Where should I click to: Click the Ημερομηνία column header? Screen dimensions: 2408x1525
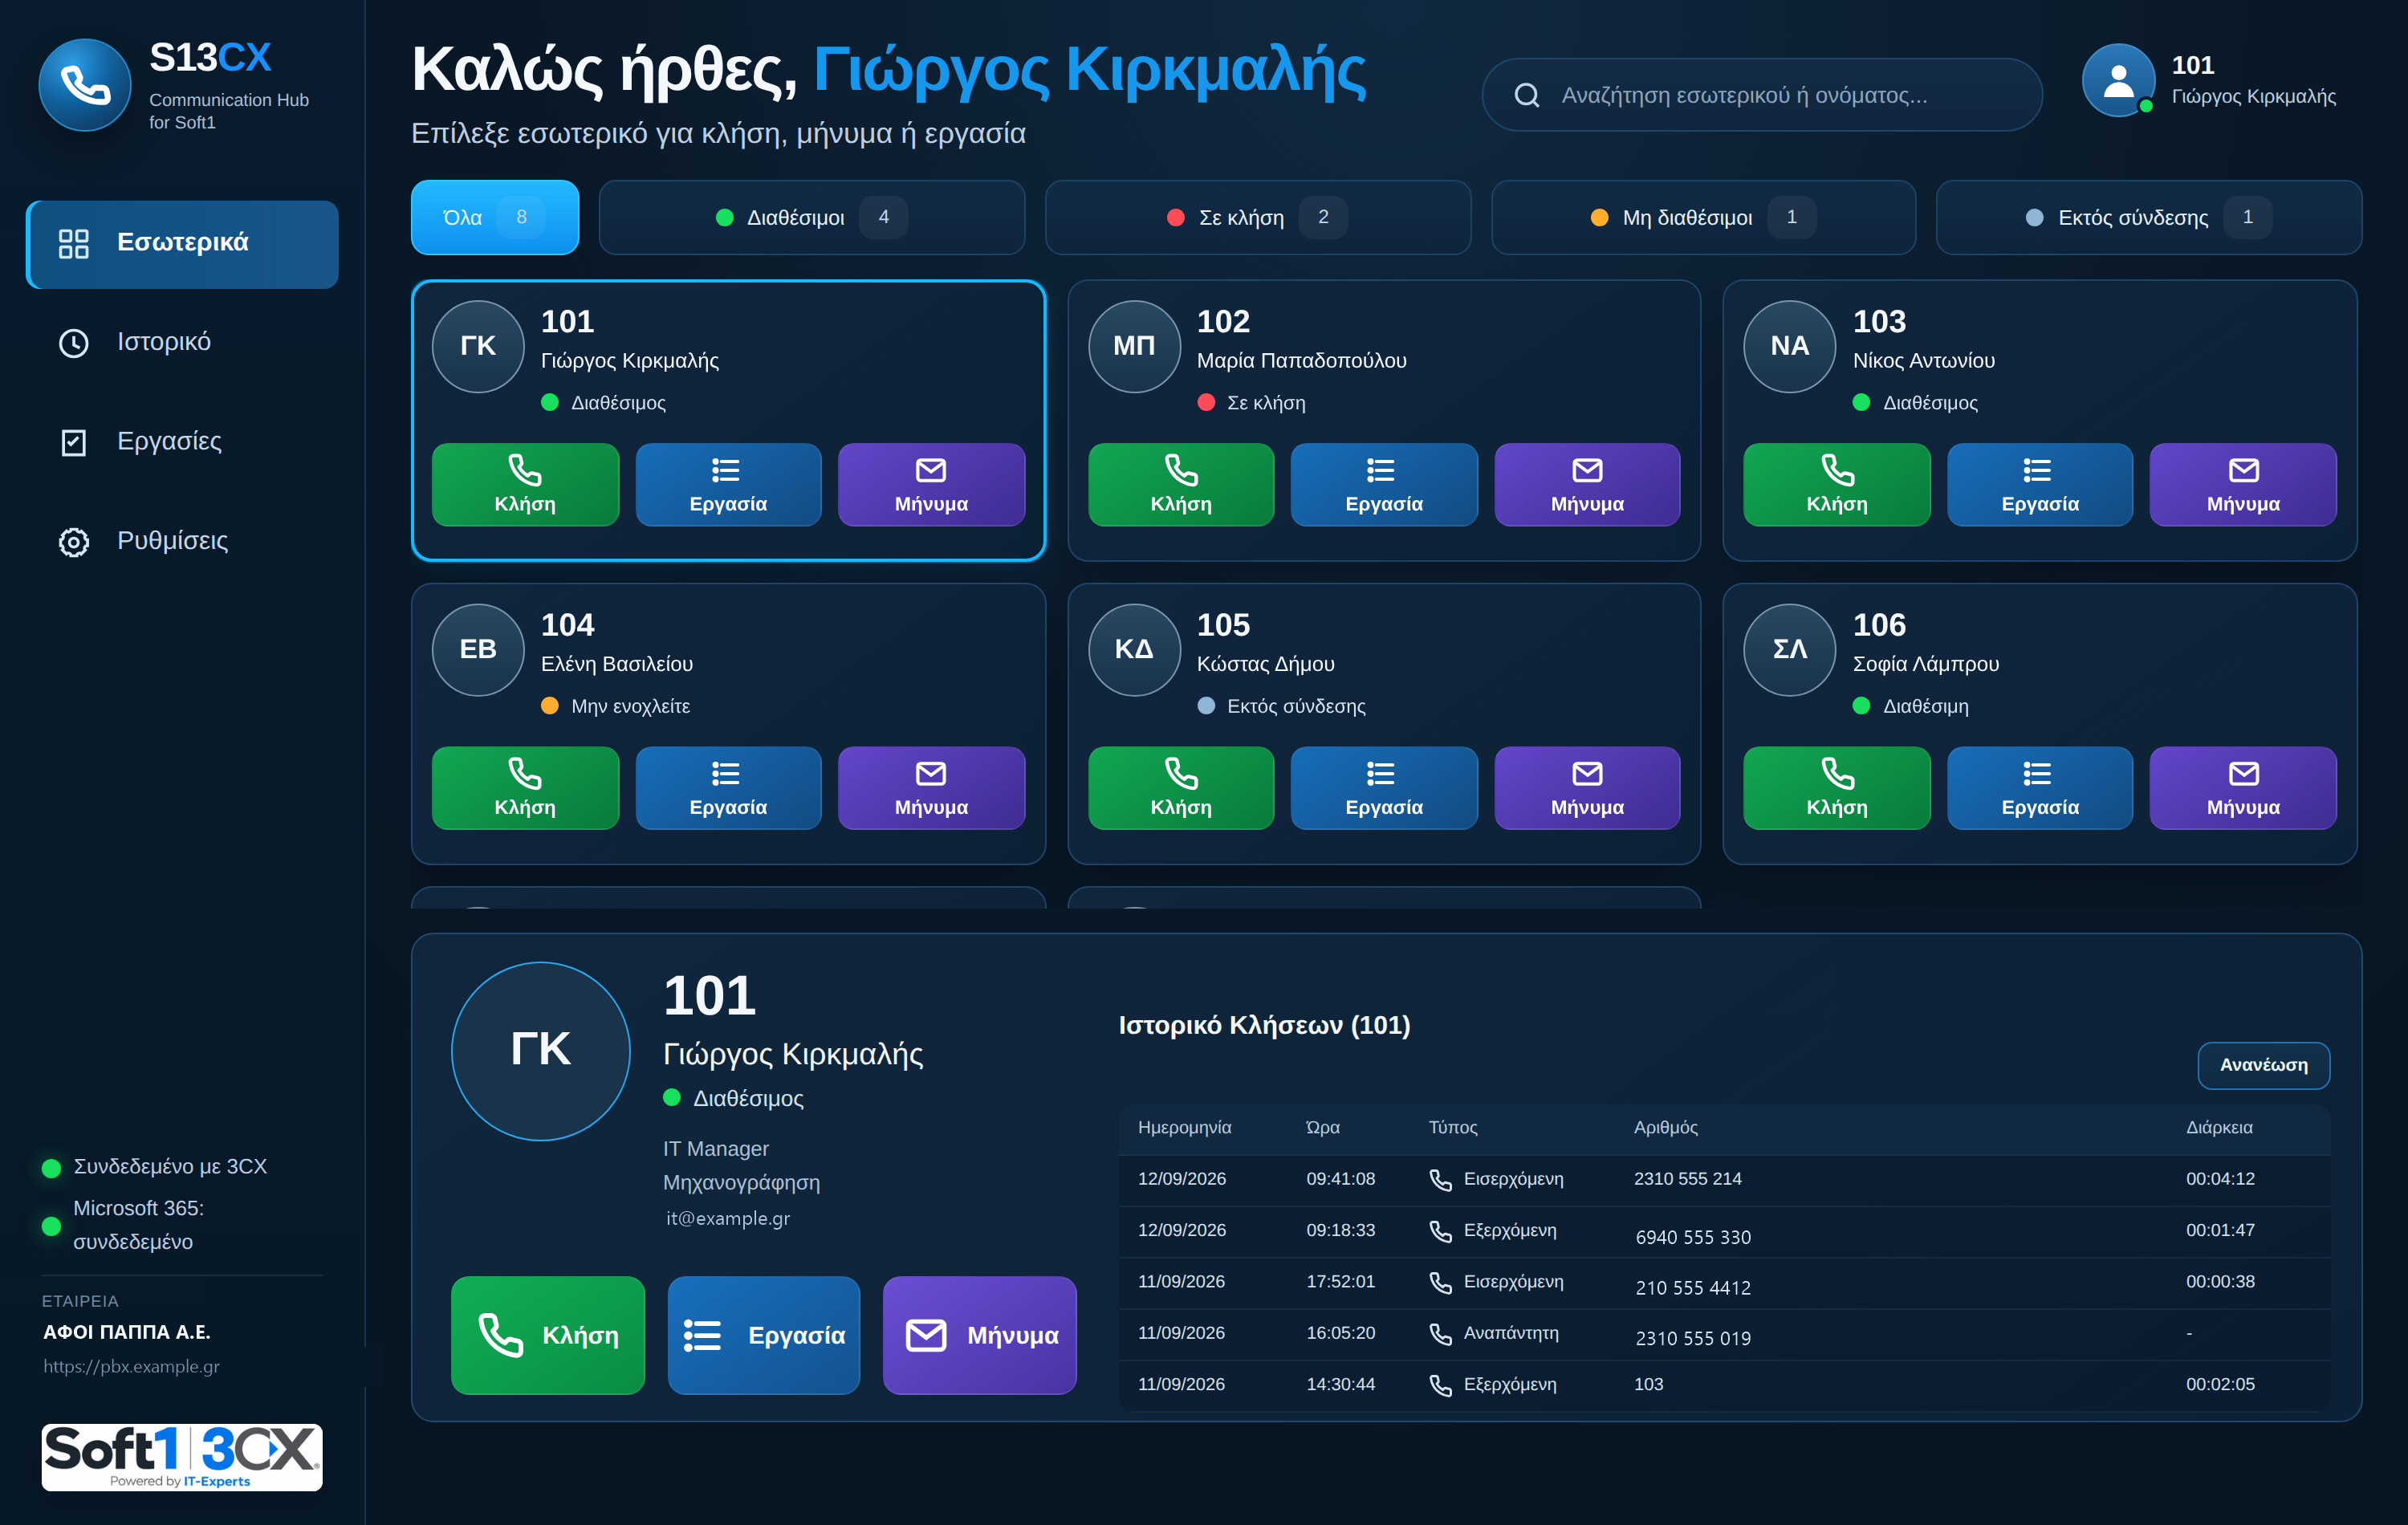click(1184, 1127)
